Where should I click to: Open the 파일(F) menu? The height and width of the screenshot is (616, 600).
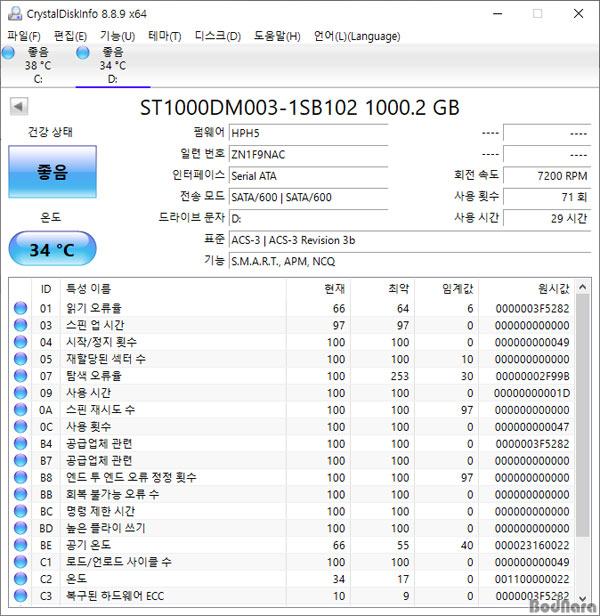coord(24,36)
